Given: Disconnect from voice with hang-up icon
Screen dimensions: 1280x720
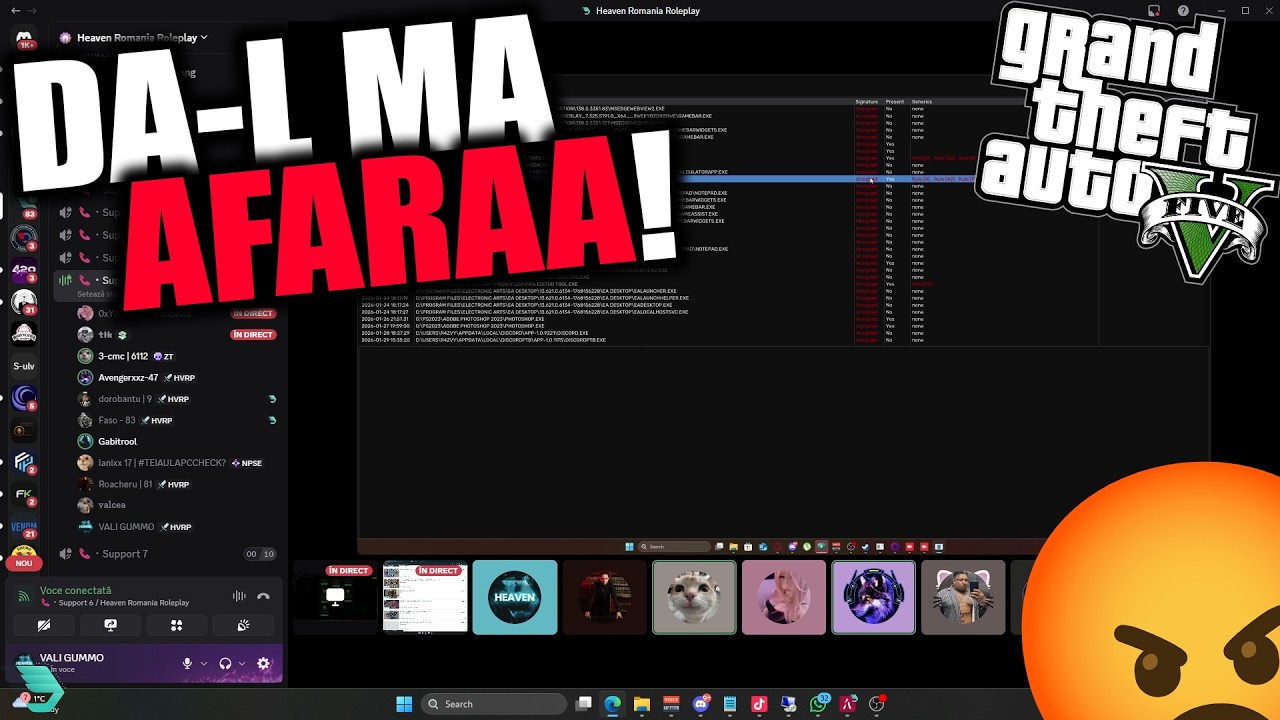Looking at the screenshot, I should coord(263,596).
